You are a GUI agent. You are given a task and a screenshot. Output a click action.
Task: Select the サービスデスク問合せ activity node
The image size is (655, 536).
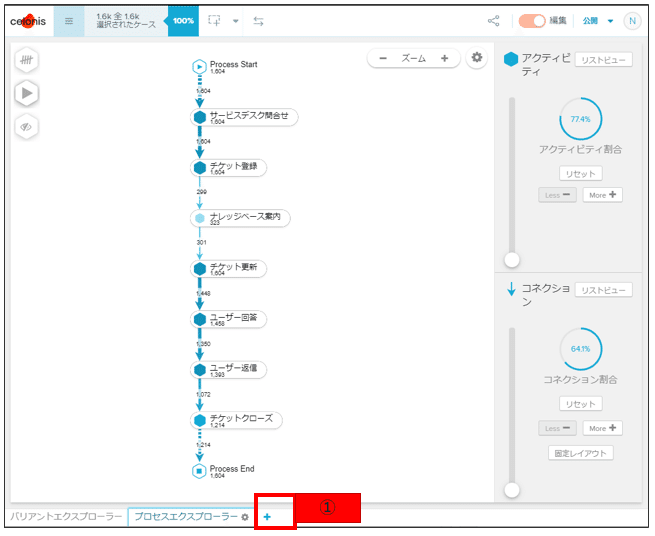(x=244, y=117)
